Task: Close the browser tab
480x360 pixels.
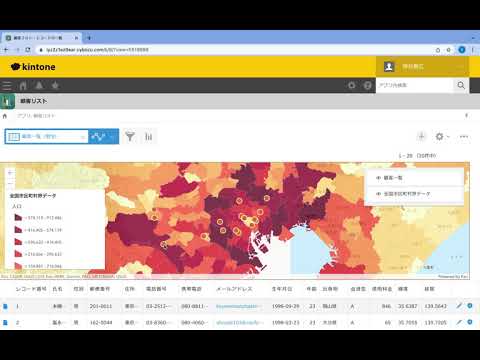Action: (x=76, y=38)
